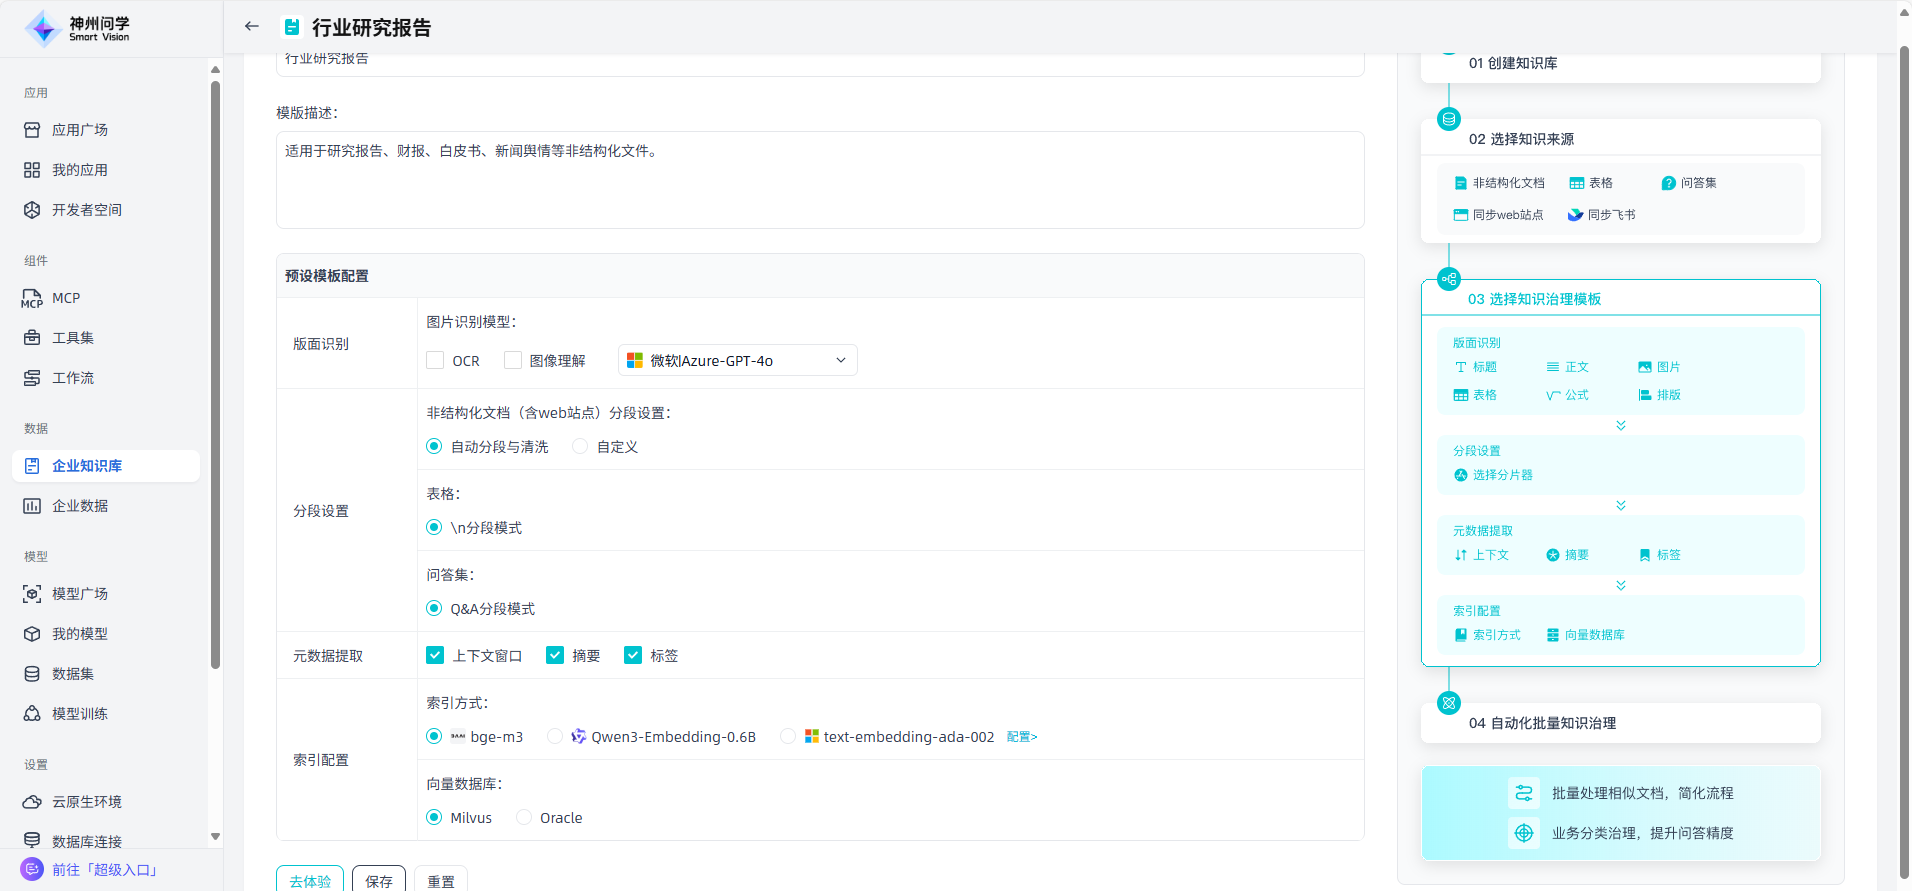Image resolution: width=1912 pixels, height=891 pixels.
Task: Click the 03 选择知识治理模板 step icon
Action: tap(1448, 279)
